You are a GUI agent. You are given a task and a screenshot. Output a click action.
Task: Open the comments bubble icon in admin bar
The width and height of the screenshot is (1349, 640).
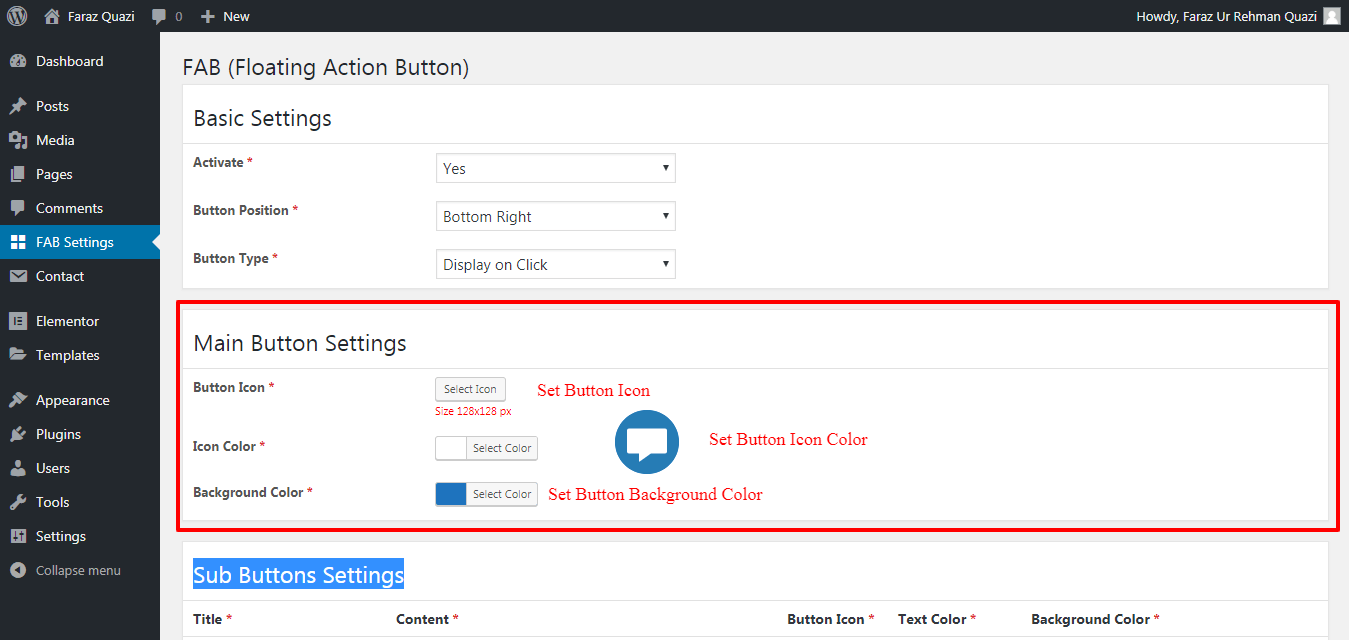tap(159, 16)
